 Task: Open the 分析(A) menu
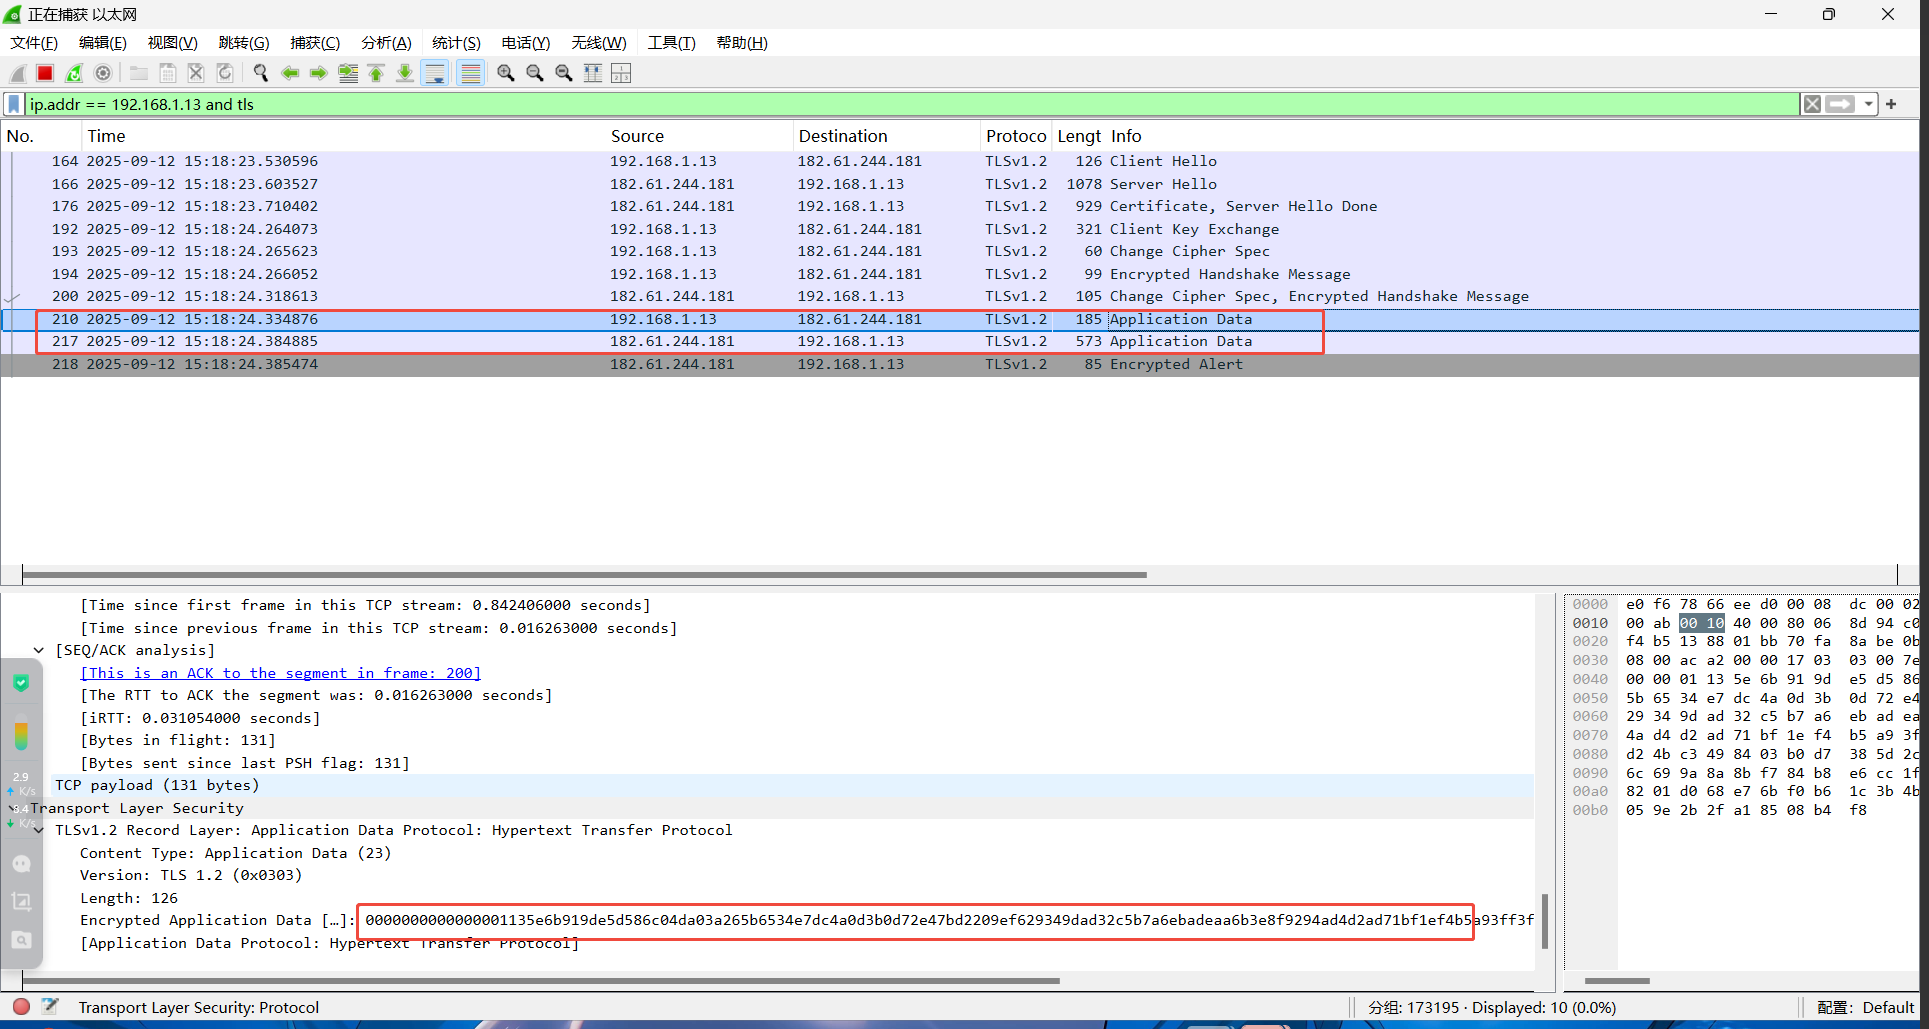click(386, 43)
